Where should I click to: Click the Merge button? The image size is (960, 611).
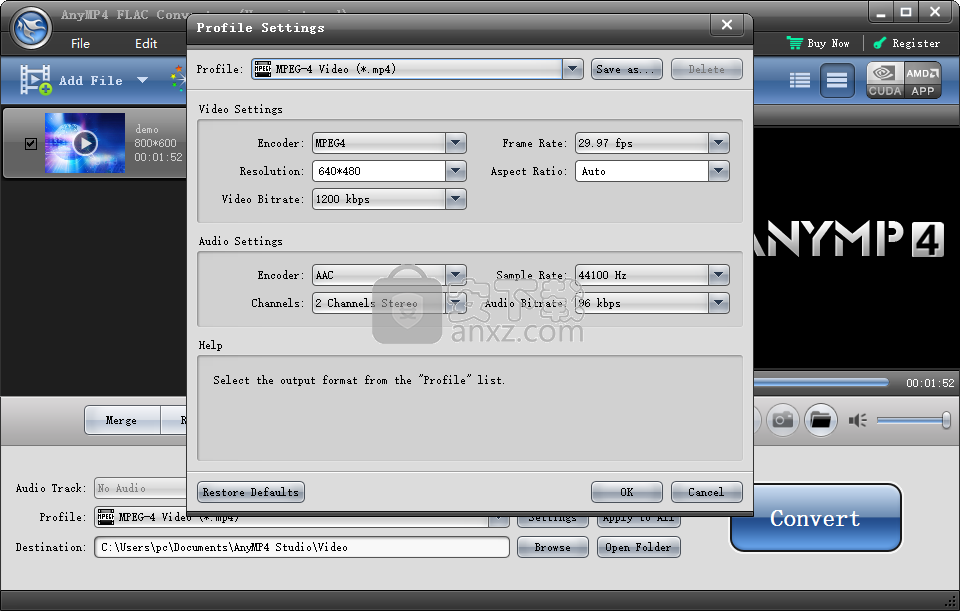point(121,421)
